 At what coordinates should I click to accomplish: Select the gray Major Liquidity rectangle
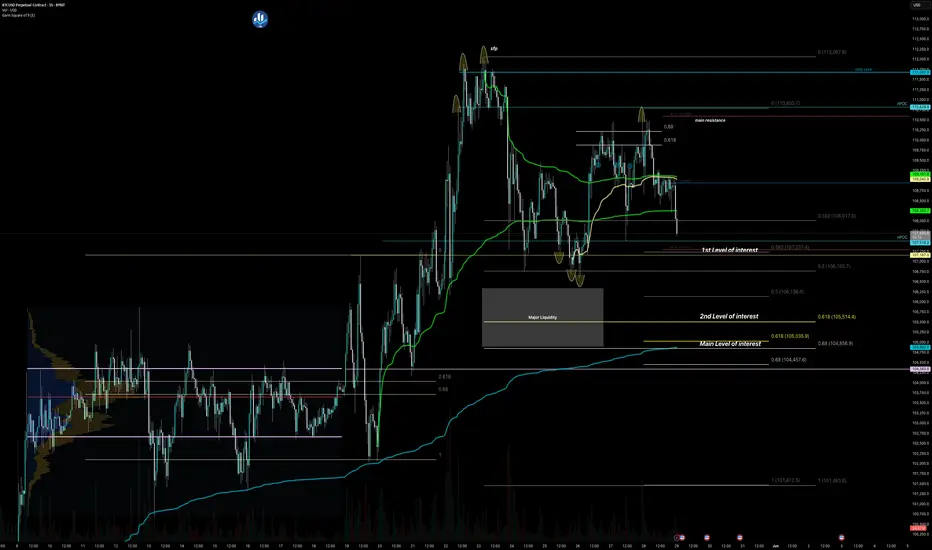coord(542,317)
